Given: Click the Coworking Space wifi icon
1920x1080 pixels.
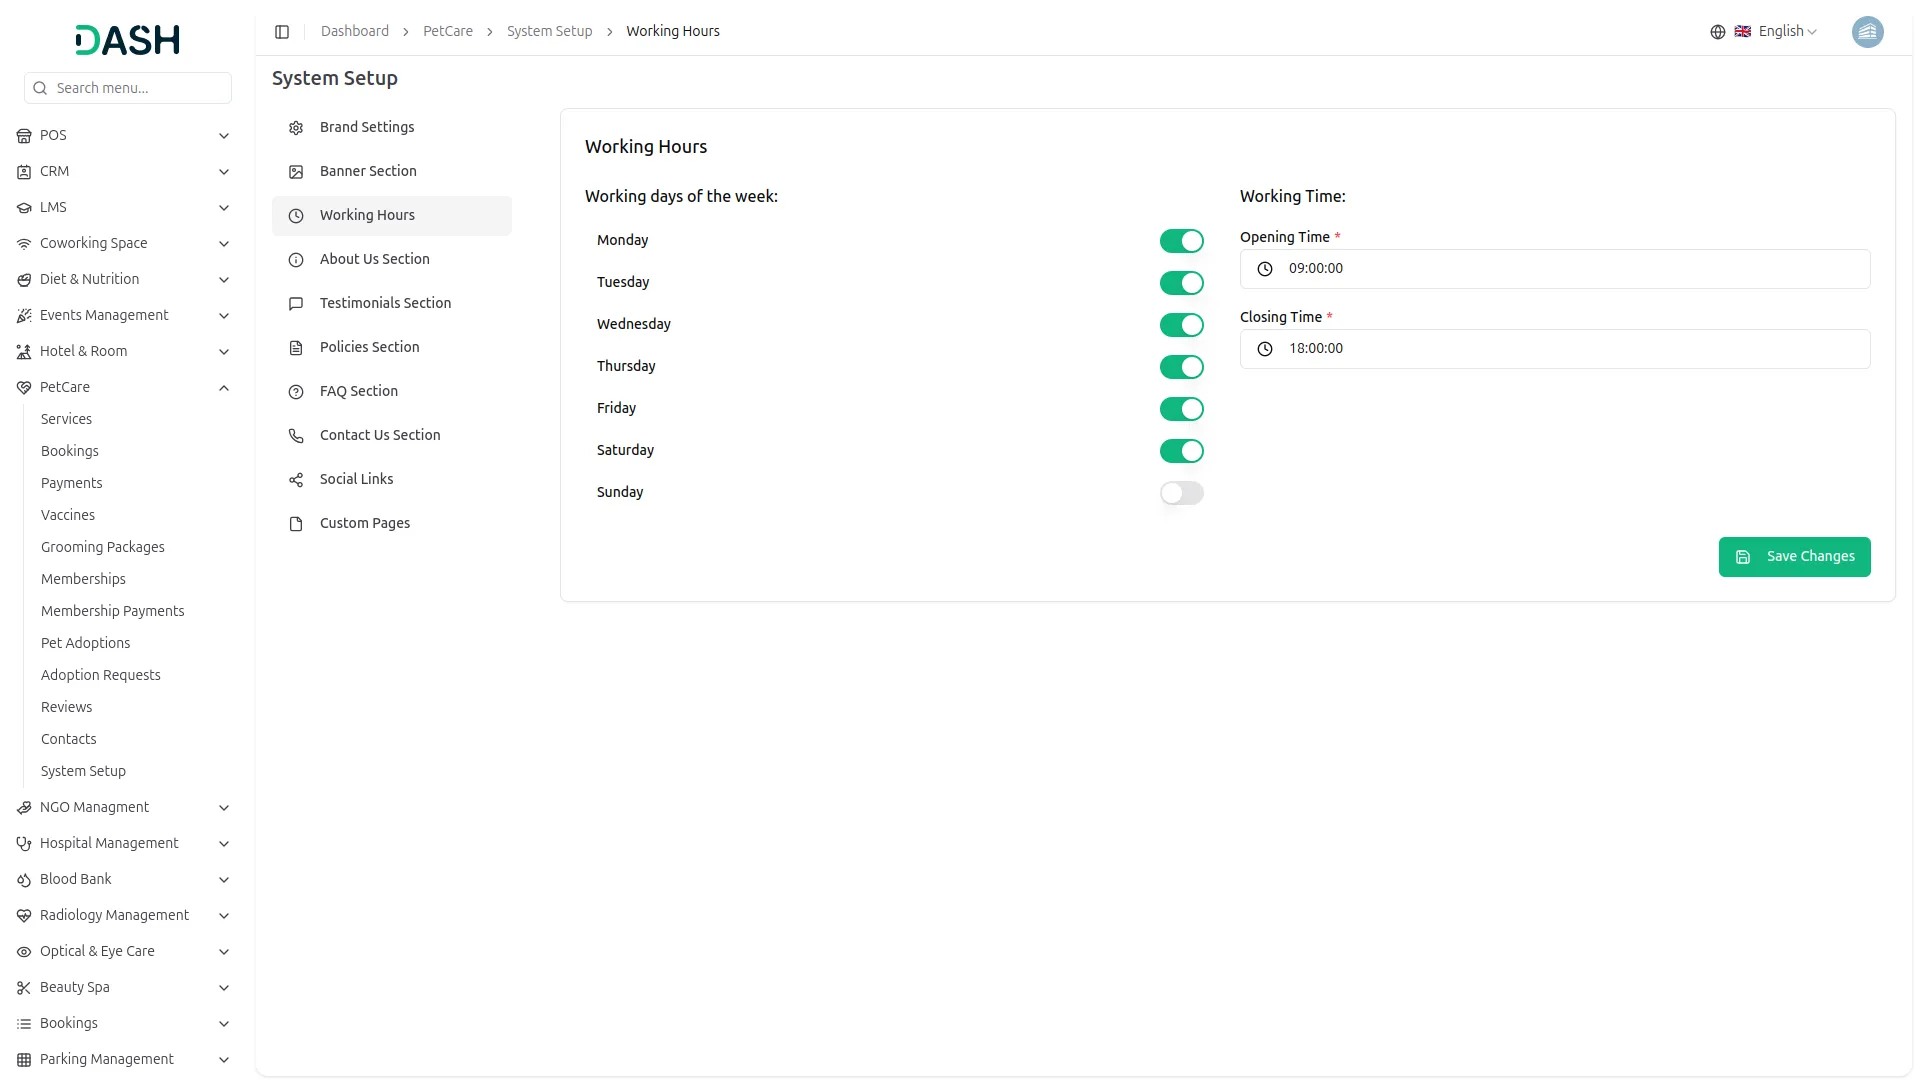Looking at the screenshot, I should 24,244.
